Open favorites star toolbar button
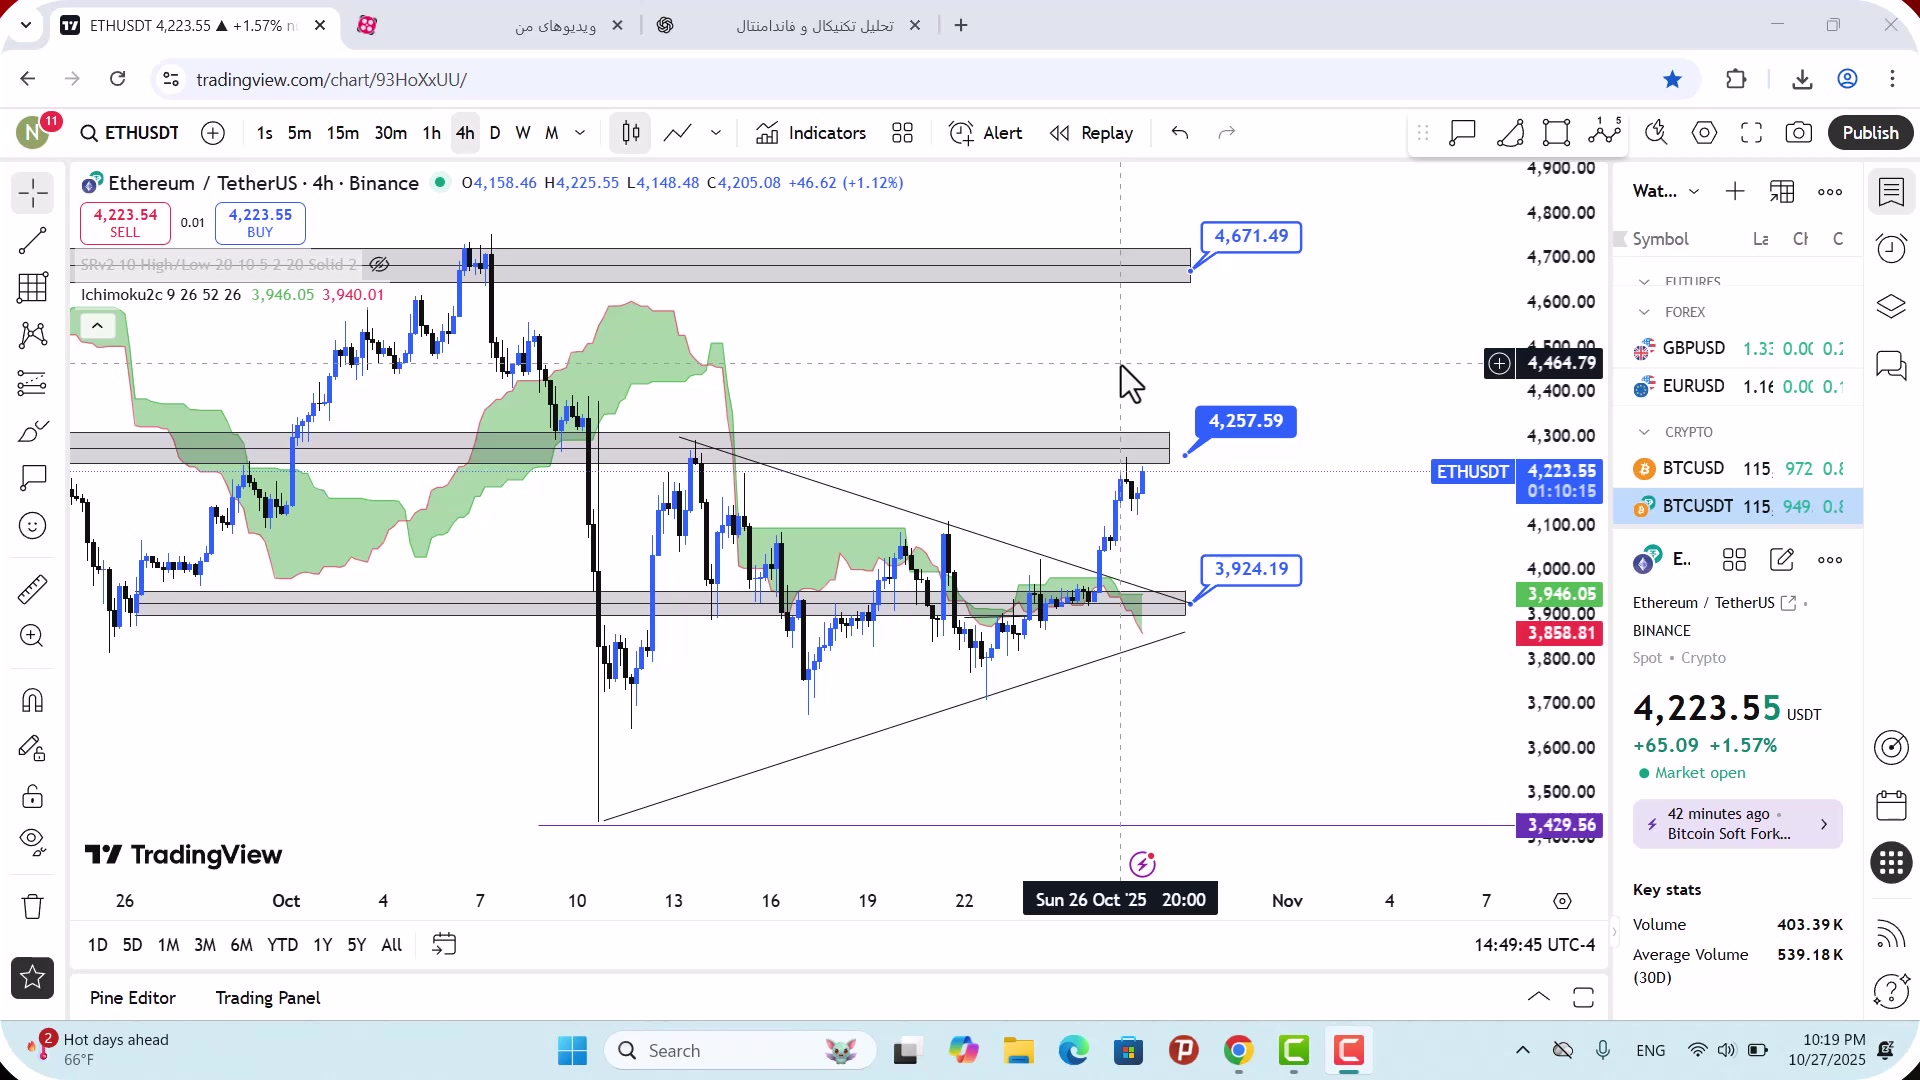The width and height of the screenshot is (1920, 1080). pyautogui.click(x=32, y=978)
